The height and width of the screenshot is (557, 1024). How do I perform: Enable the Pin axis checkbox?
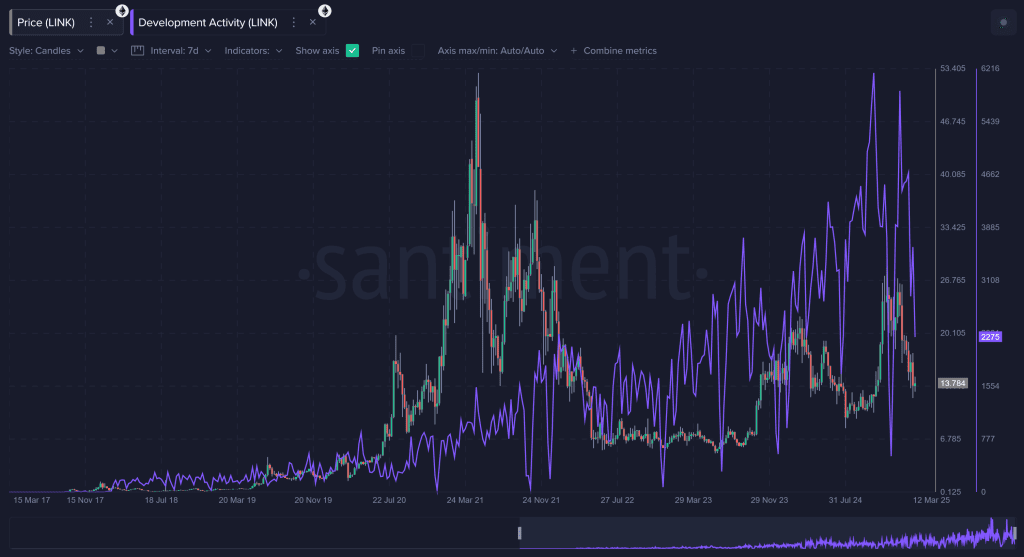pos(417,50)
